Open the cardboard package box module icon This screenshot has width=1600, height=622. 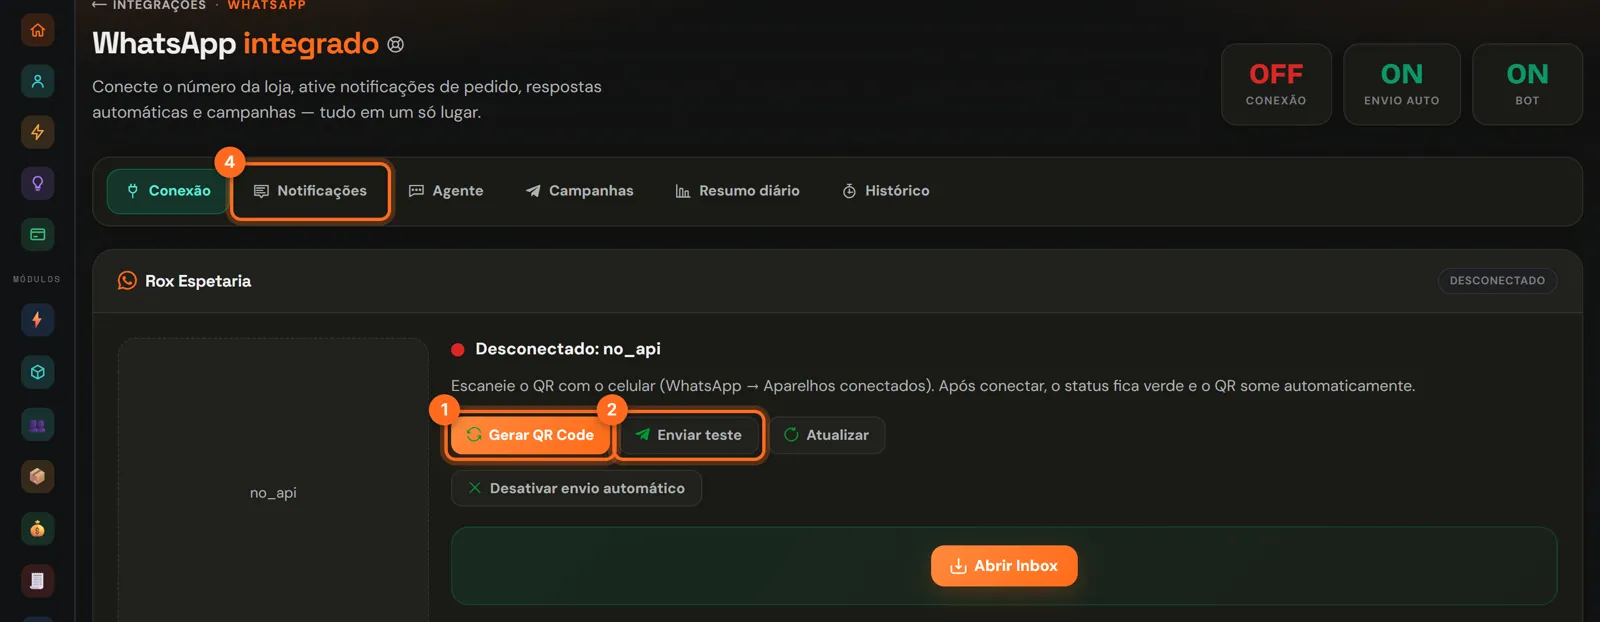coord(38,476)
